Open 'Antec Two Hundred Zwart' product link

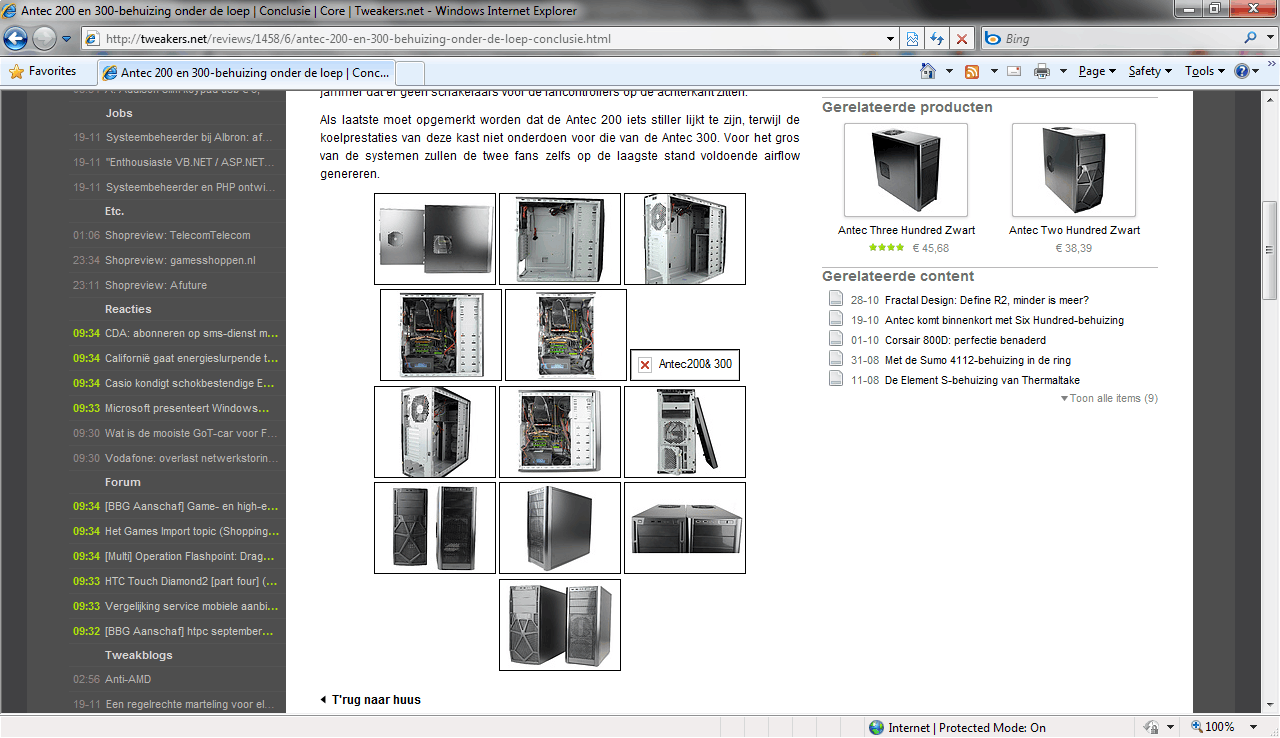coord(1074,230)
